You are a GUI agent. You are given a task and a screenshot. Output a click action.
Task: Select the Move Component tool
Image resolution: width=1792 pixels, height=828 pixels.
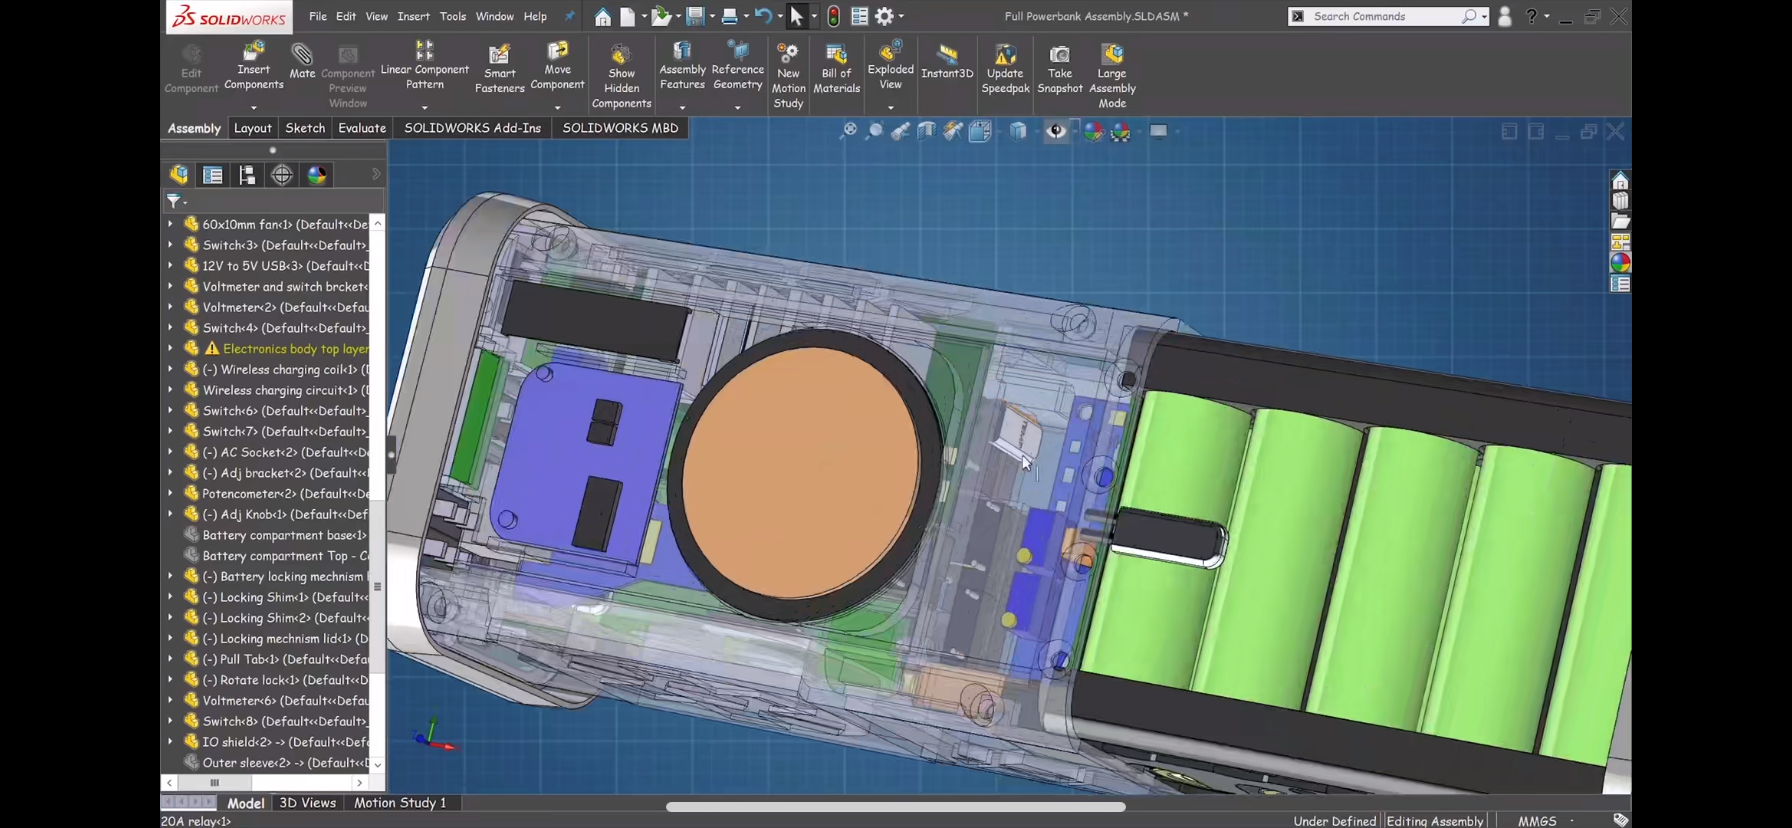tap(557, 66)
